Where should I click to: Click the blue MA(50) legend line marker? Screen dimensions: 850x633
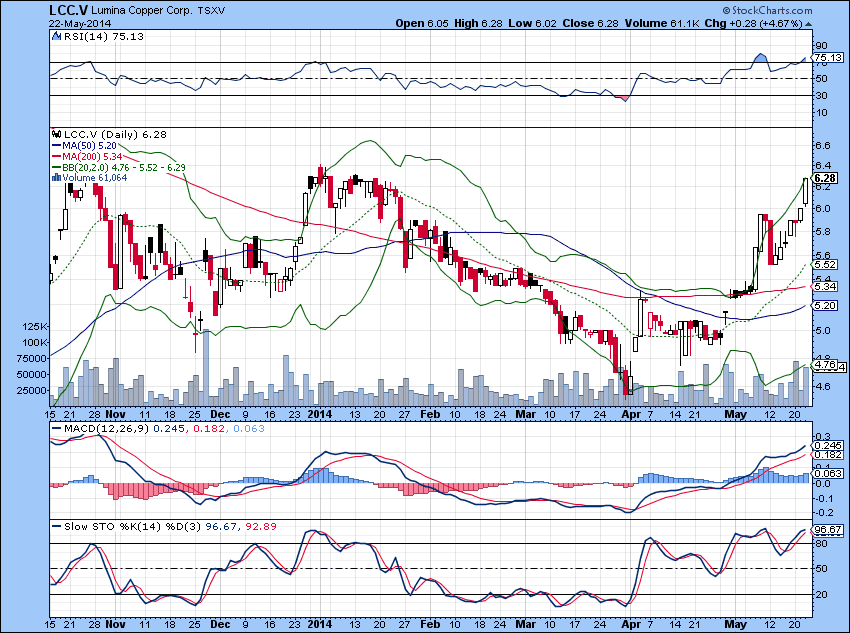(x=56, y=145)
